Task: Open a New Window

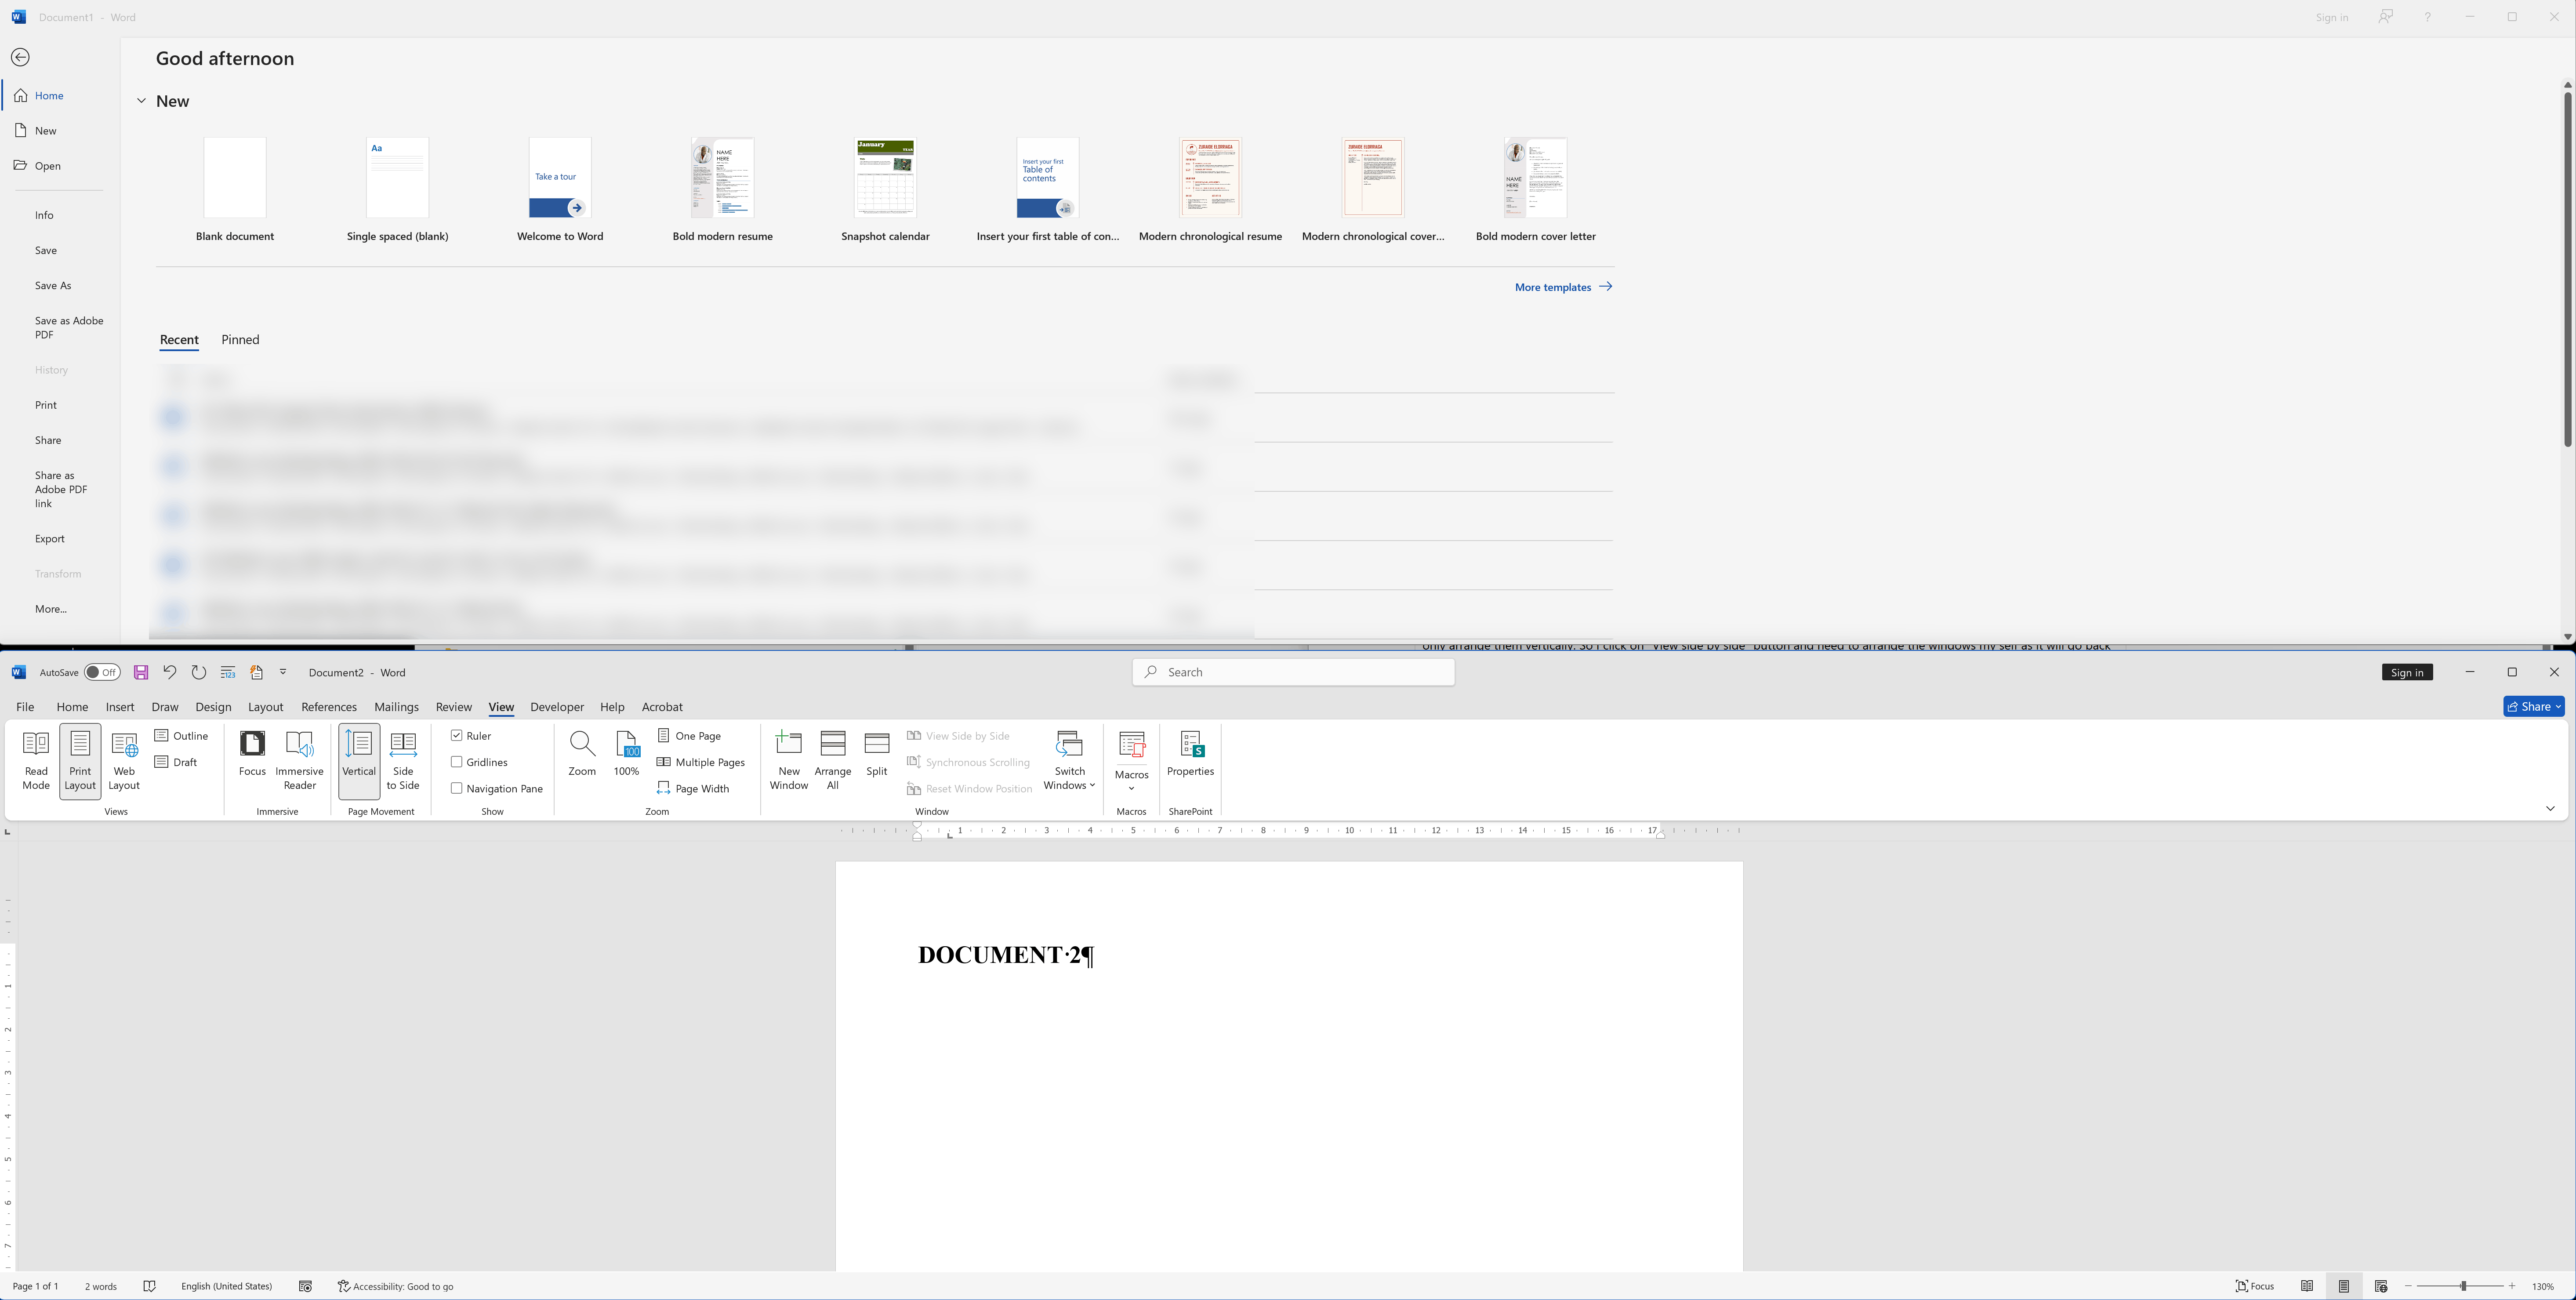Action: (789, 760)
